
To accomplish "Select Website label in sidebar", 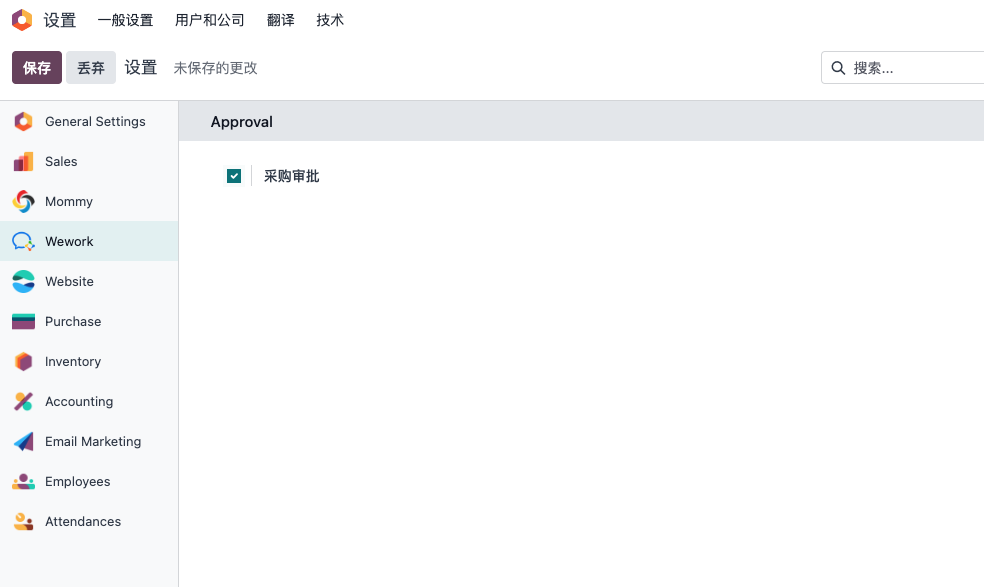I will [x=70, y=281].
